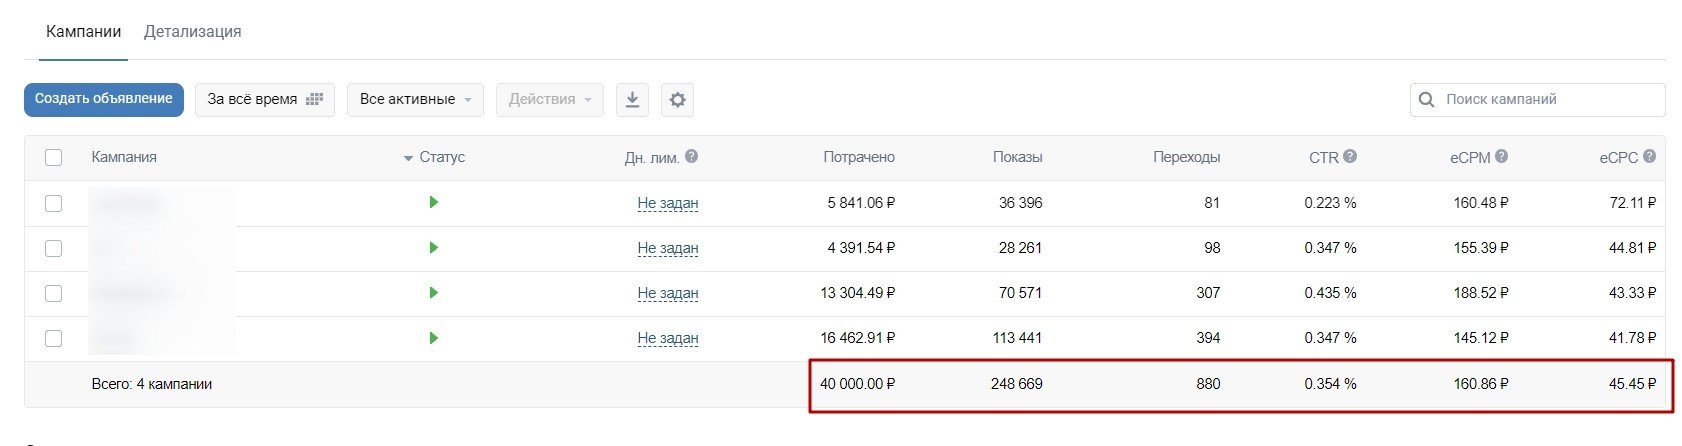1682x446 pixels.
Task: Click the eCPC help question icon
Action: coord(1649,157)
